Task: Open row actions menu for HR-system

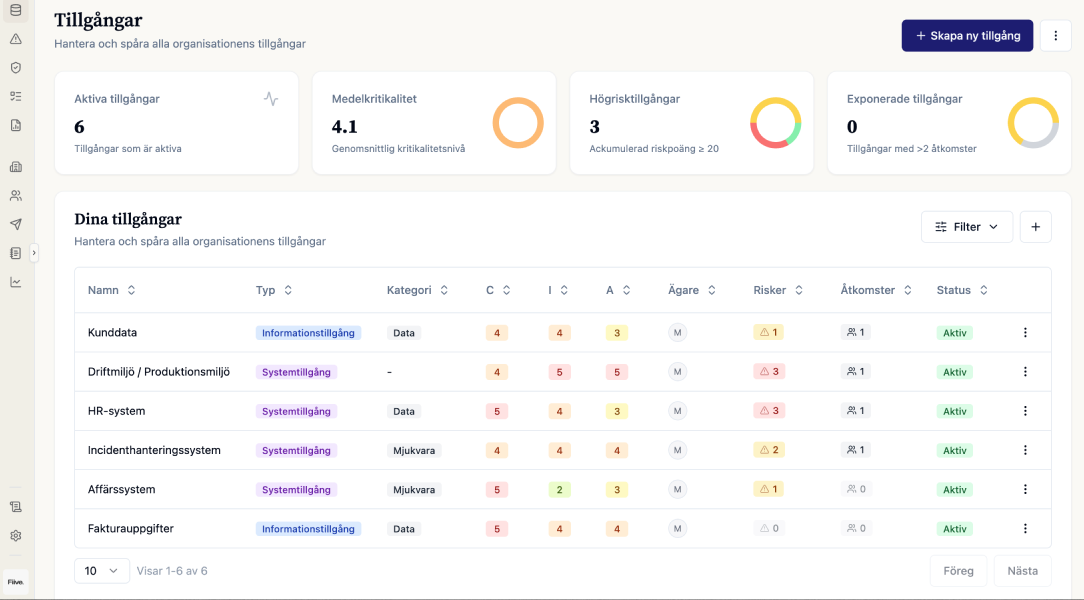Action: (x=1025, y=411)
